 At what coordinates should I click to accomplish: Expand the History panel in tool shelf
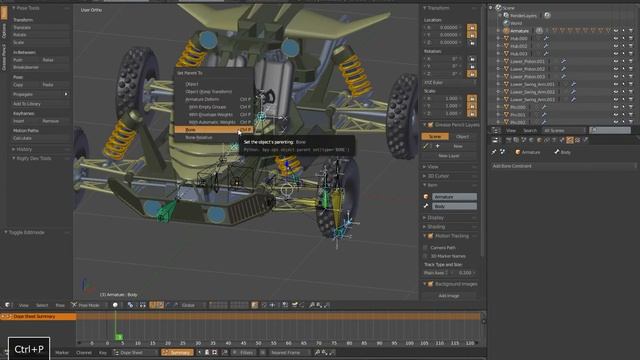click(14, 149)
